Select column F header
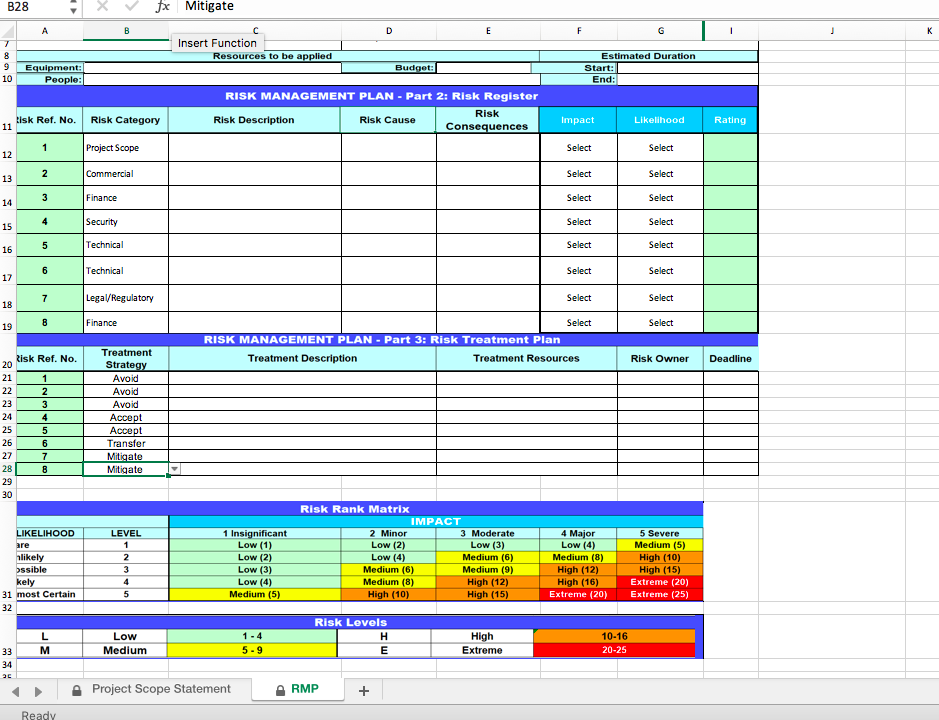 pyautogui.click(x=578, y=31)
